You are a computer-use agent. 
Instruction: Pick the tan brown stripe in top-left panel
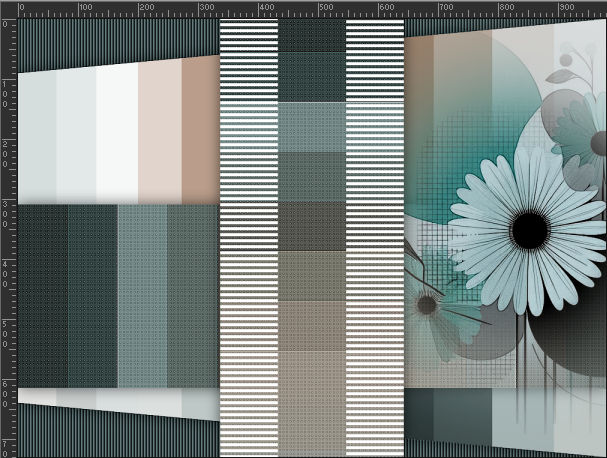tap(200, 128)
